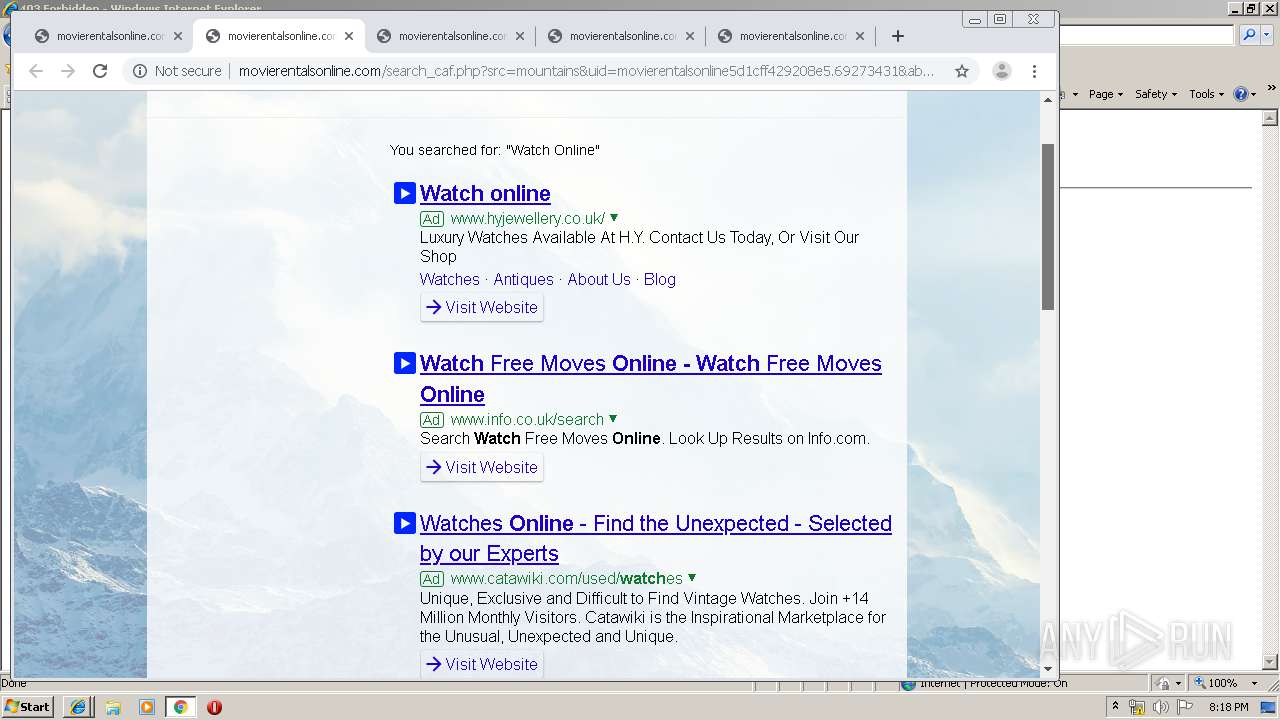1280x720 pixels.
Task: Grab the Chrome page vertical scrollbar thumb
Action: [x=1048, y=226]
